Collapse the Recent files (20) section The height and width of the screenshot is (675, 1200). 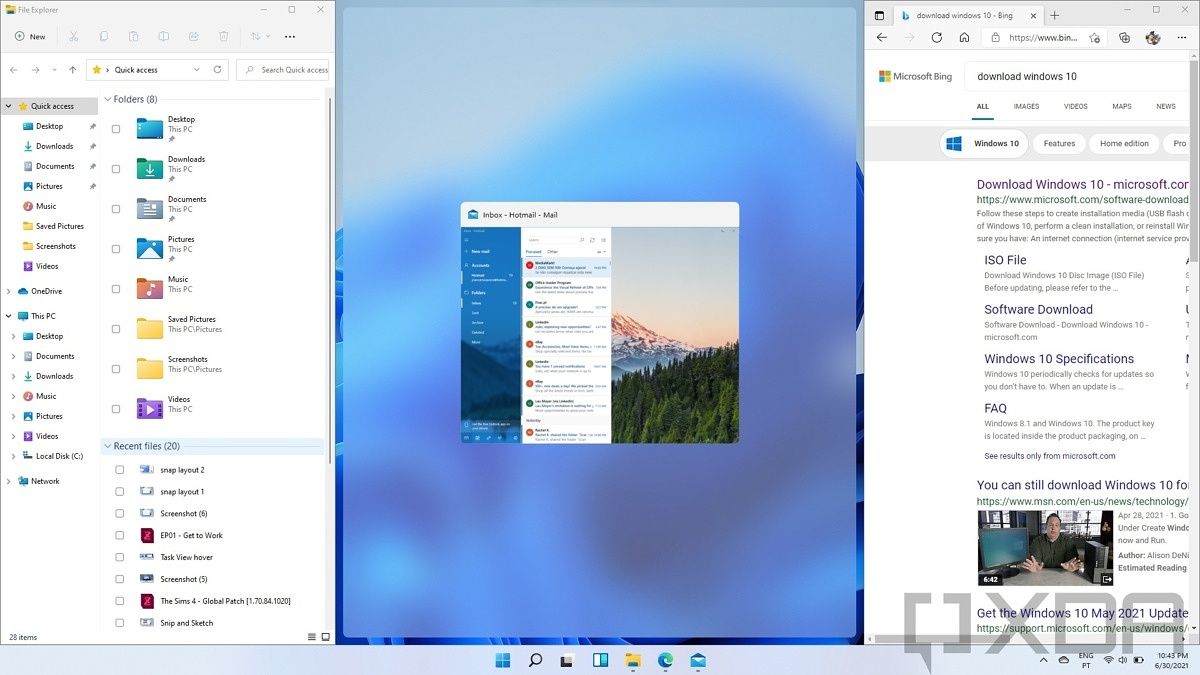[107, 446]
